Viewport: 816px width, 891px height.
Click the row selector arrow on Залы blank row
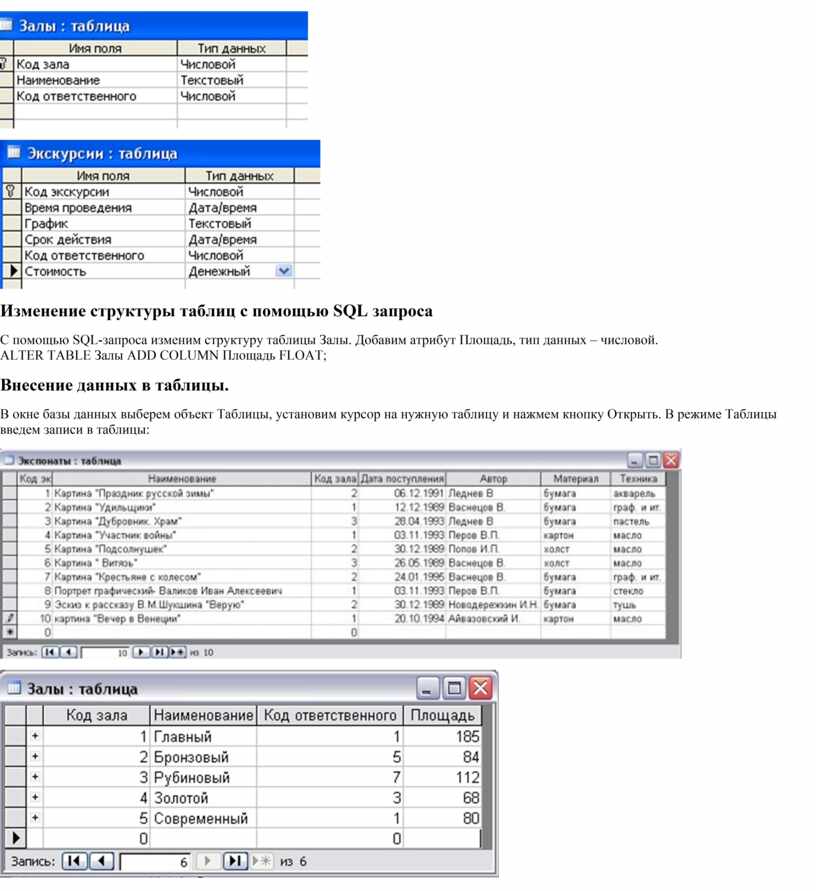click(16, 838)
